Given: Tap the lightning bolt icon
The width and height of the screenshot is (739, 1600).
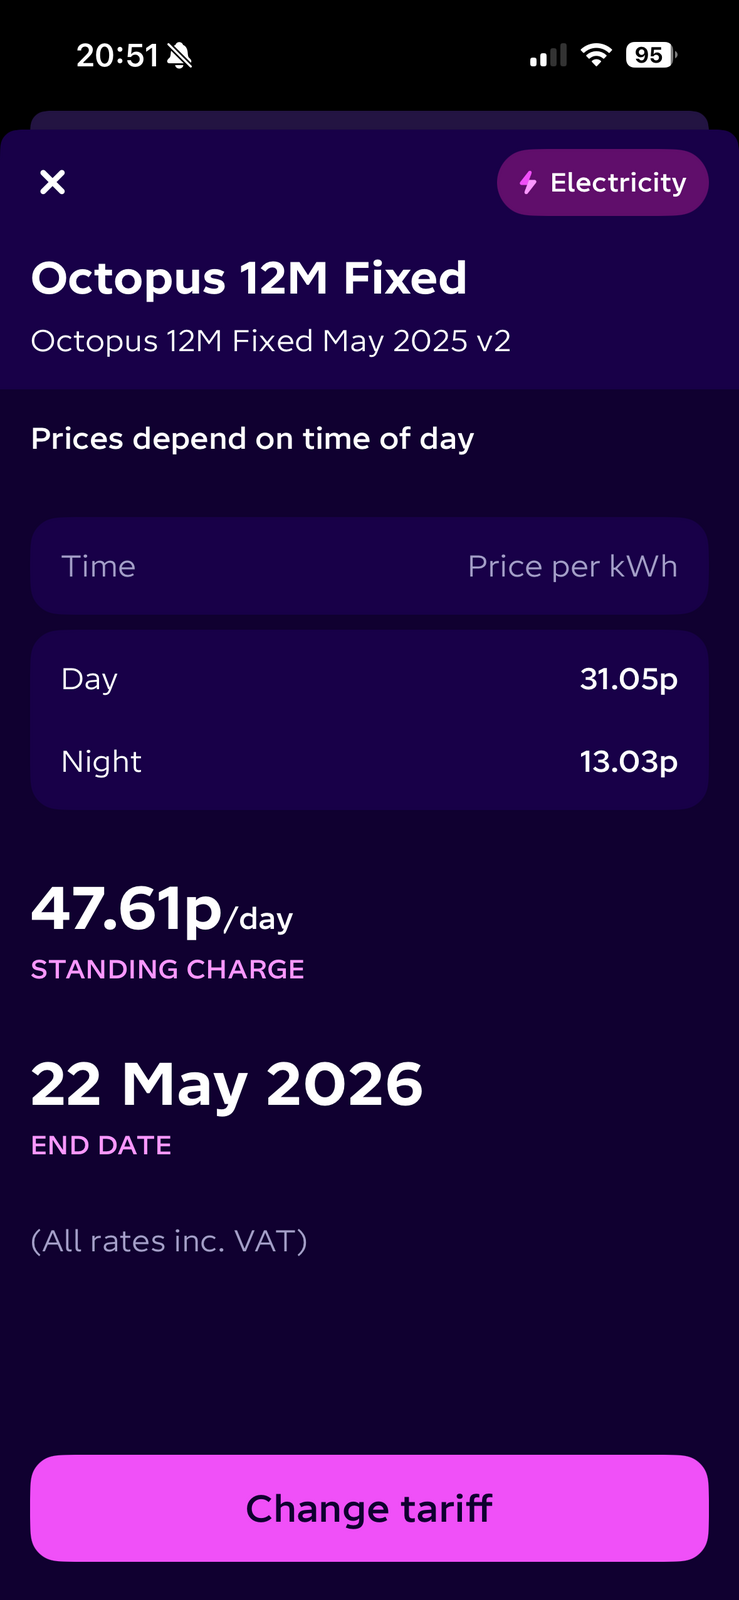Looking at the screenshot, I should pos(528,183).
